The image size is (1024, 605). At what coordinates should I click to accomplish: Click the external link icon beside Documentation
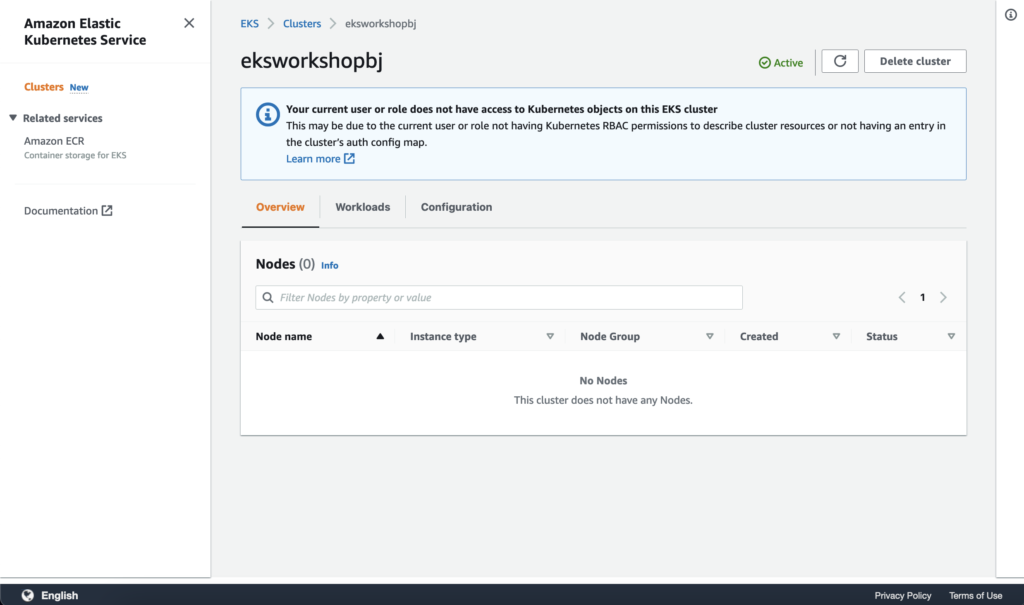[107, 210]
